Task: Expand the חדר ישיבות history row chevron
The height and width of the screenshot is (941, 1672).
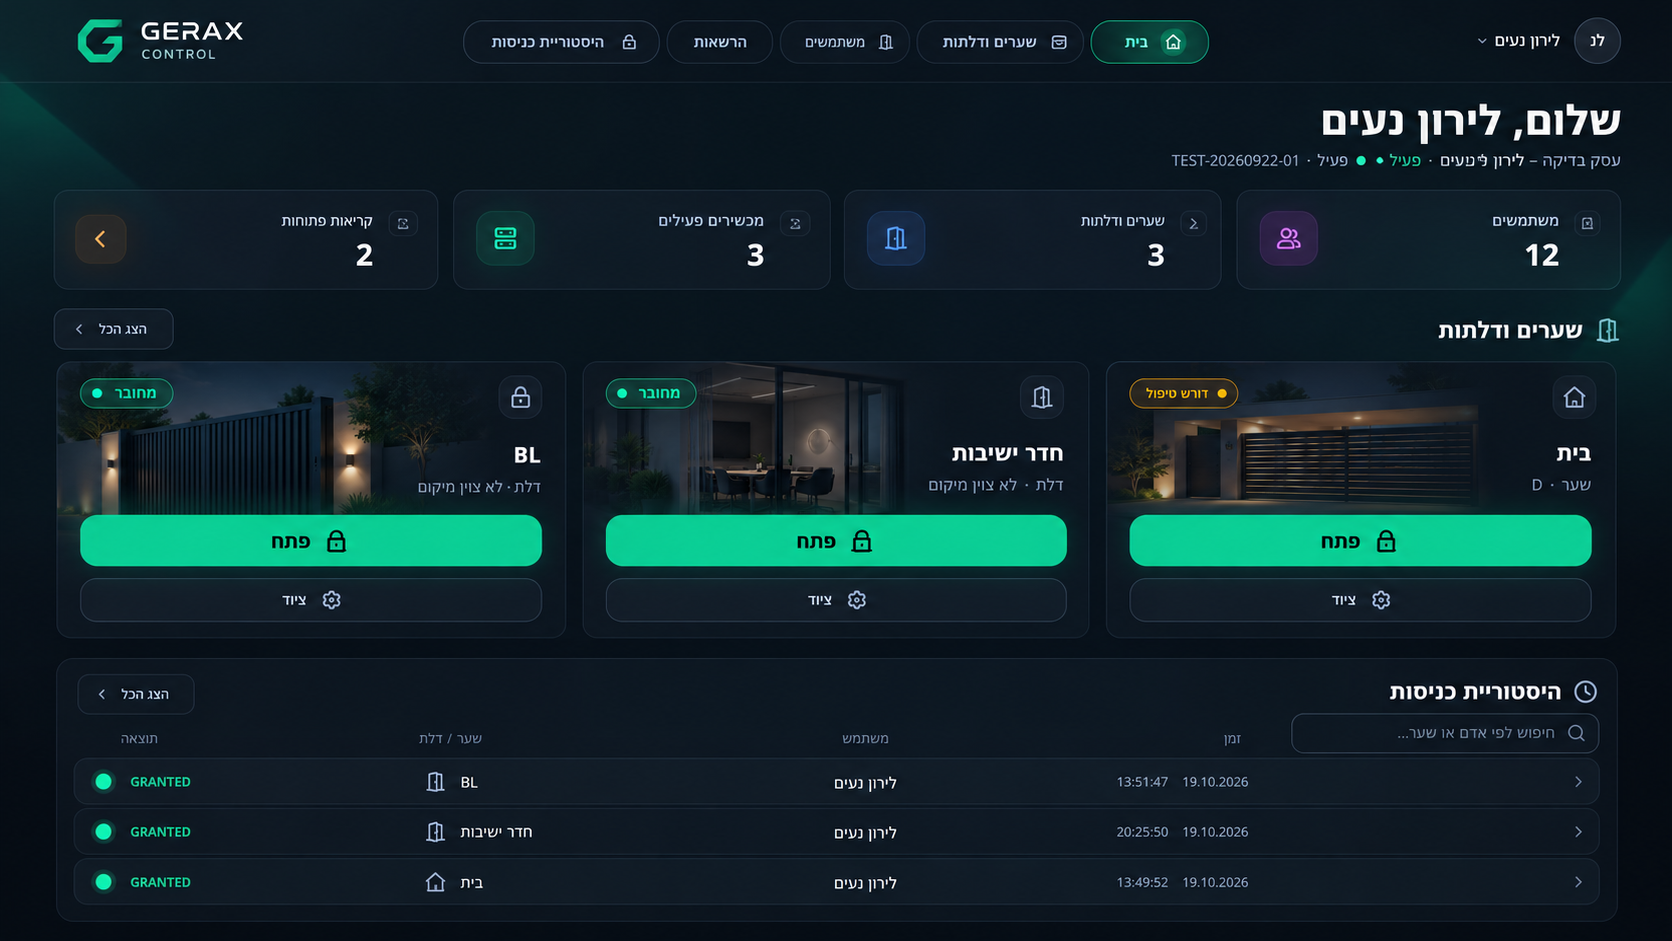Action: tap(1578, 832)
